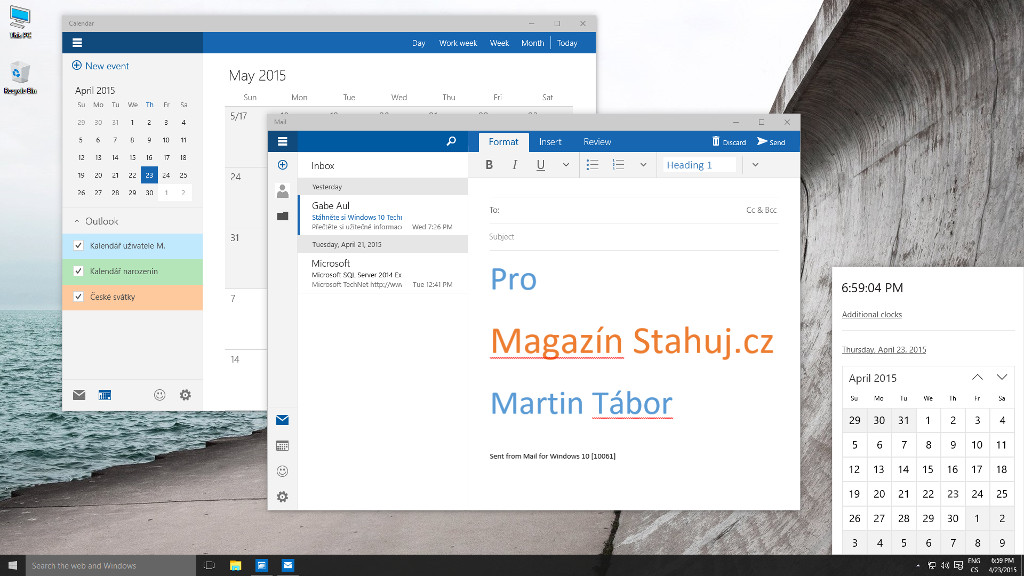
Task: Toggle underline formatting in Mail
Action: click(541, 165)
